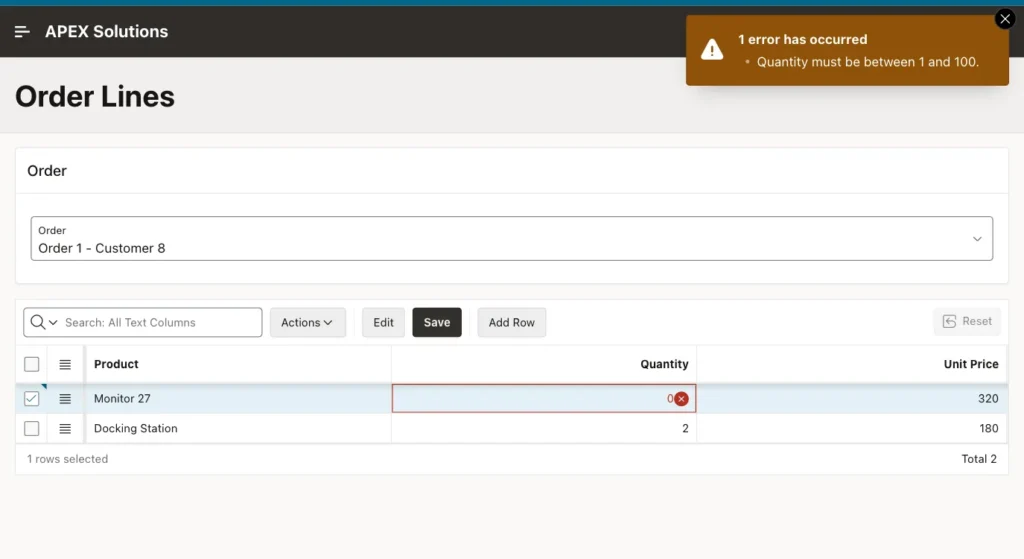Open row actions menu for Docking Station

click(65, 428)
